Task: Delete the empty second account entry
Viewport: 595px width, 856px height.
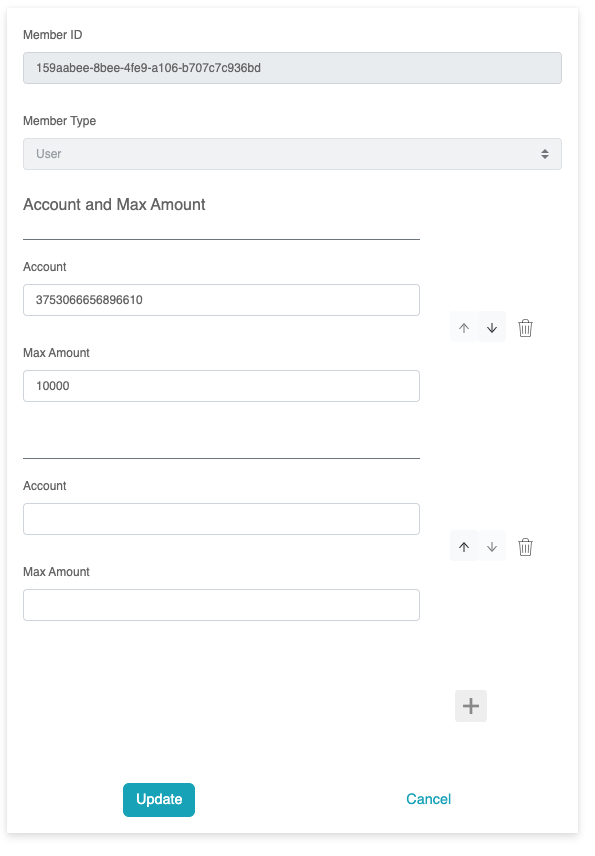Action: pyautogui.click(x=525, y=547)
